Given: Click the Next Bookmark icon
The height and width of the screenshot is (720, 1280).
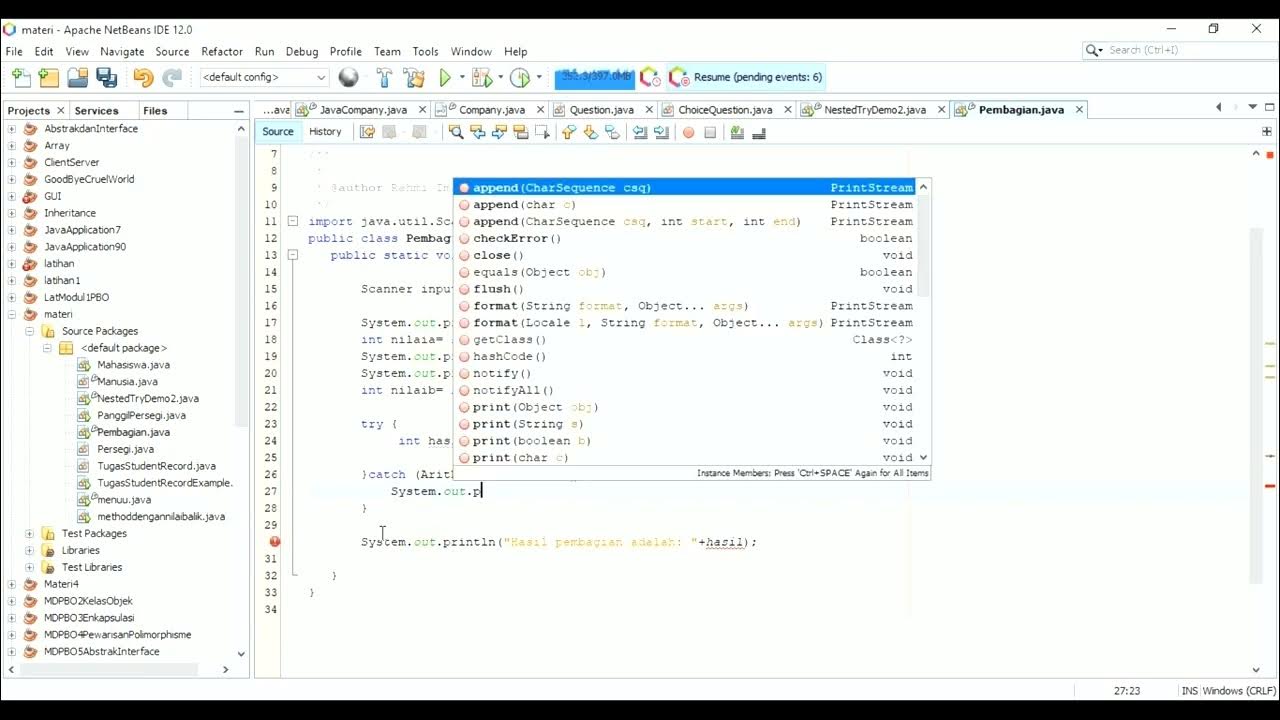Looking at the screenshot, I should [591, 132].
